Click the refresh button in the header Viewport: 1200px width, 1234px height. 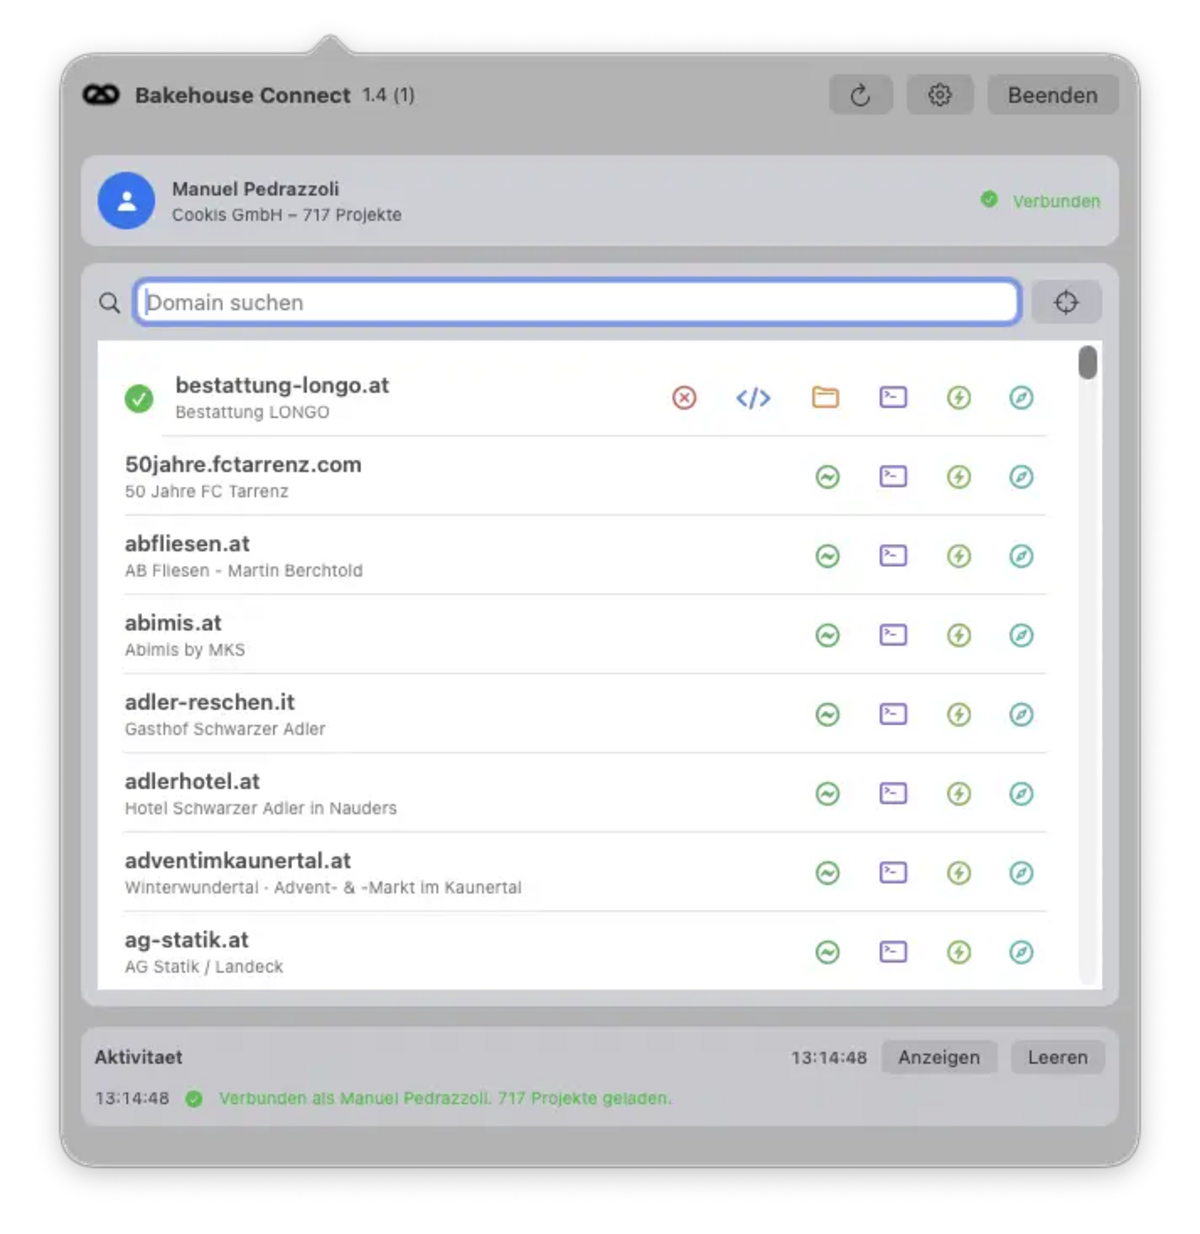[860, 95]
